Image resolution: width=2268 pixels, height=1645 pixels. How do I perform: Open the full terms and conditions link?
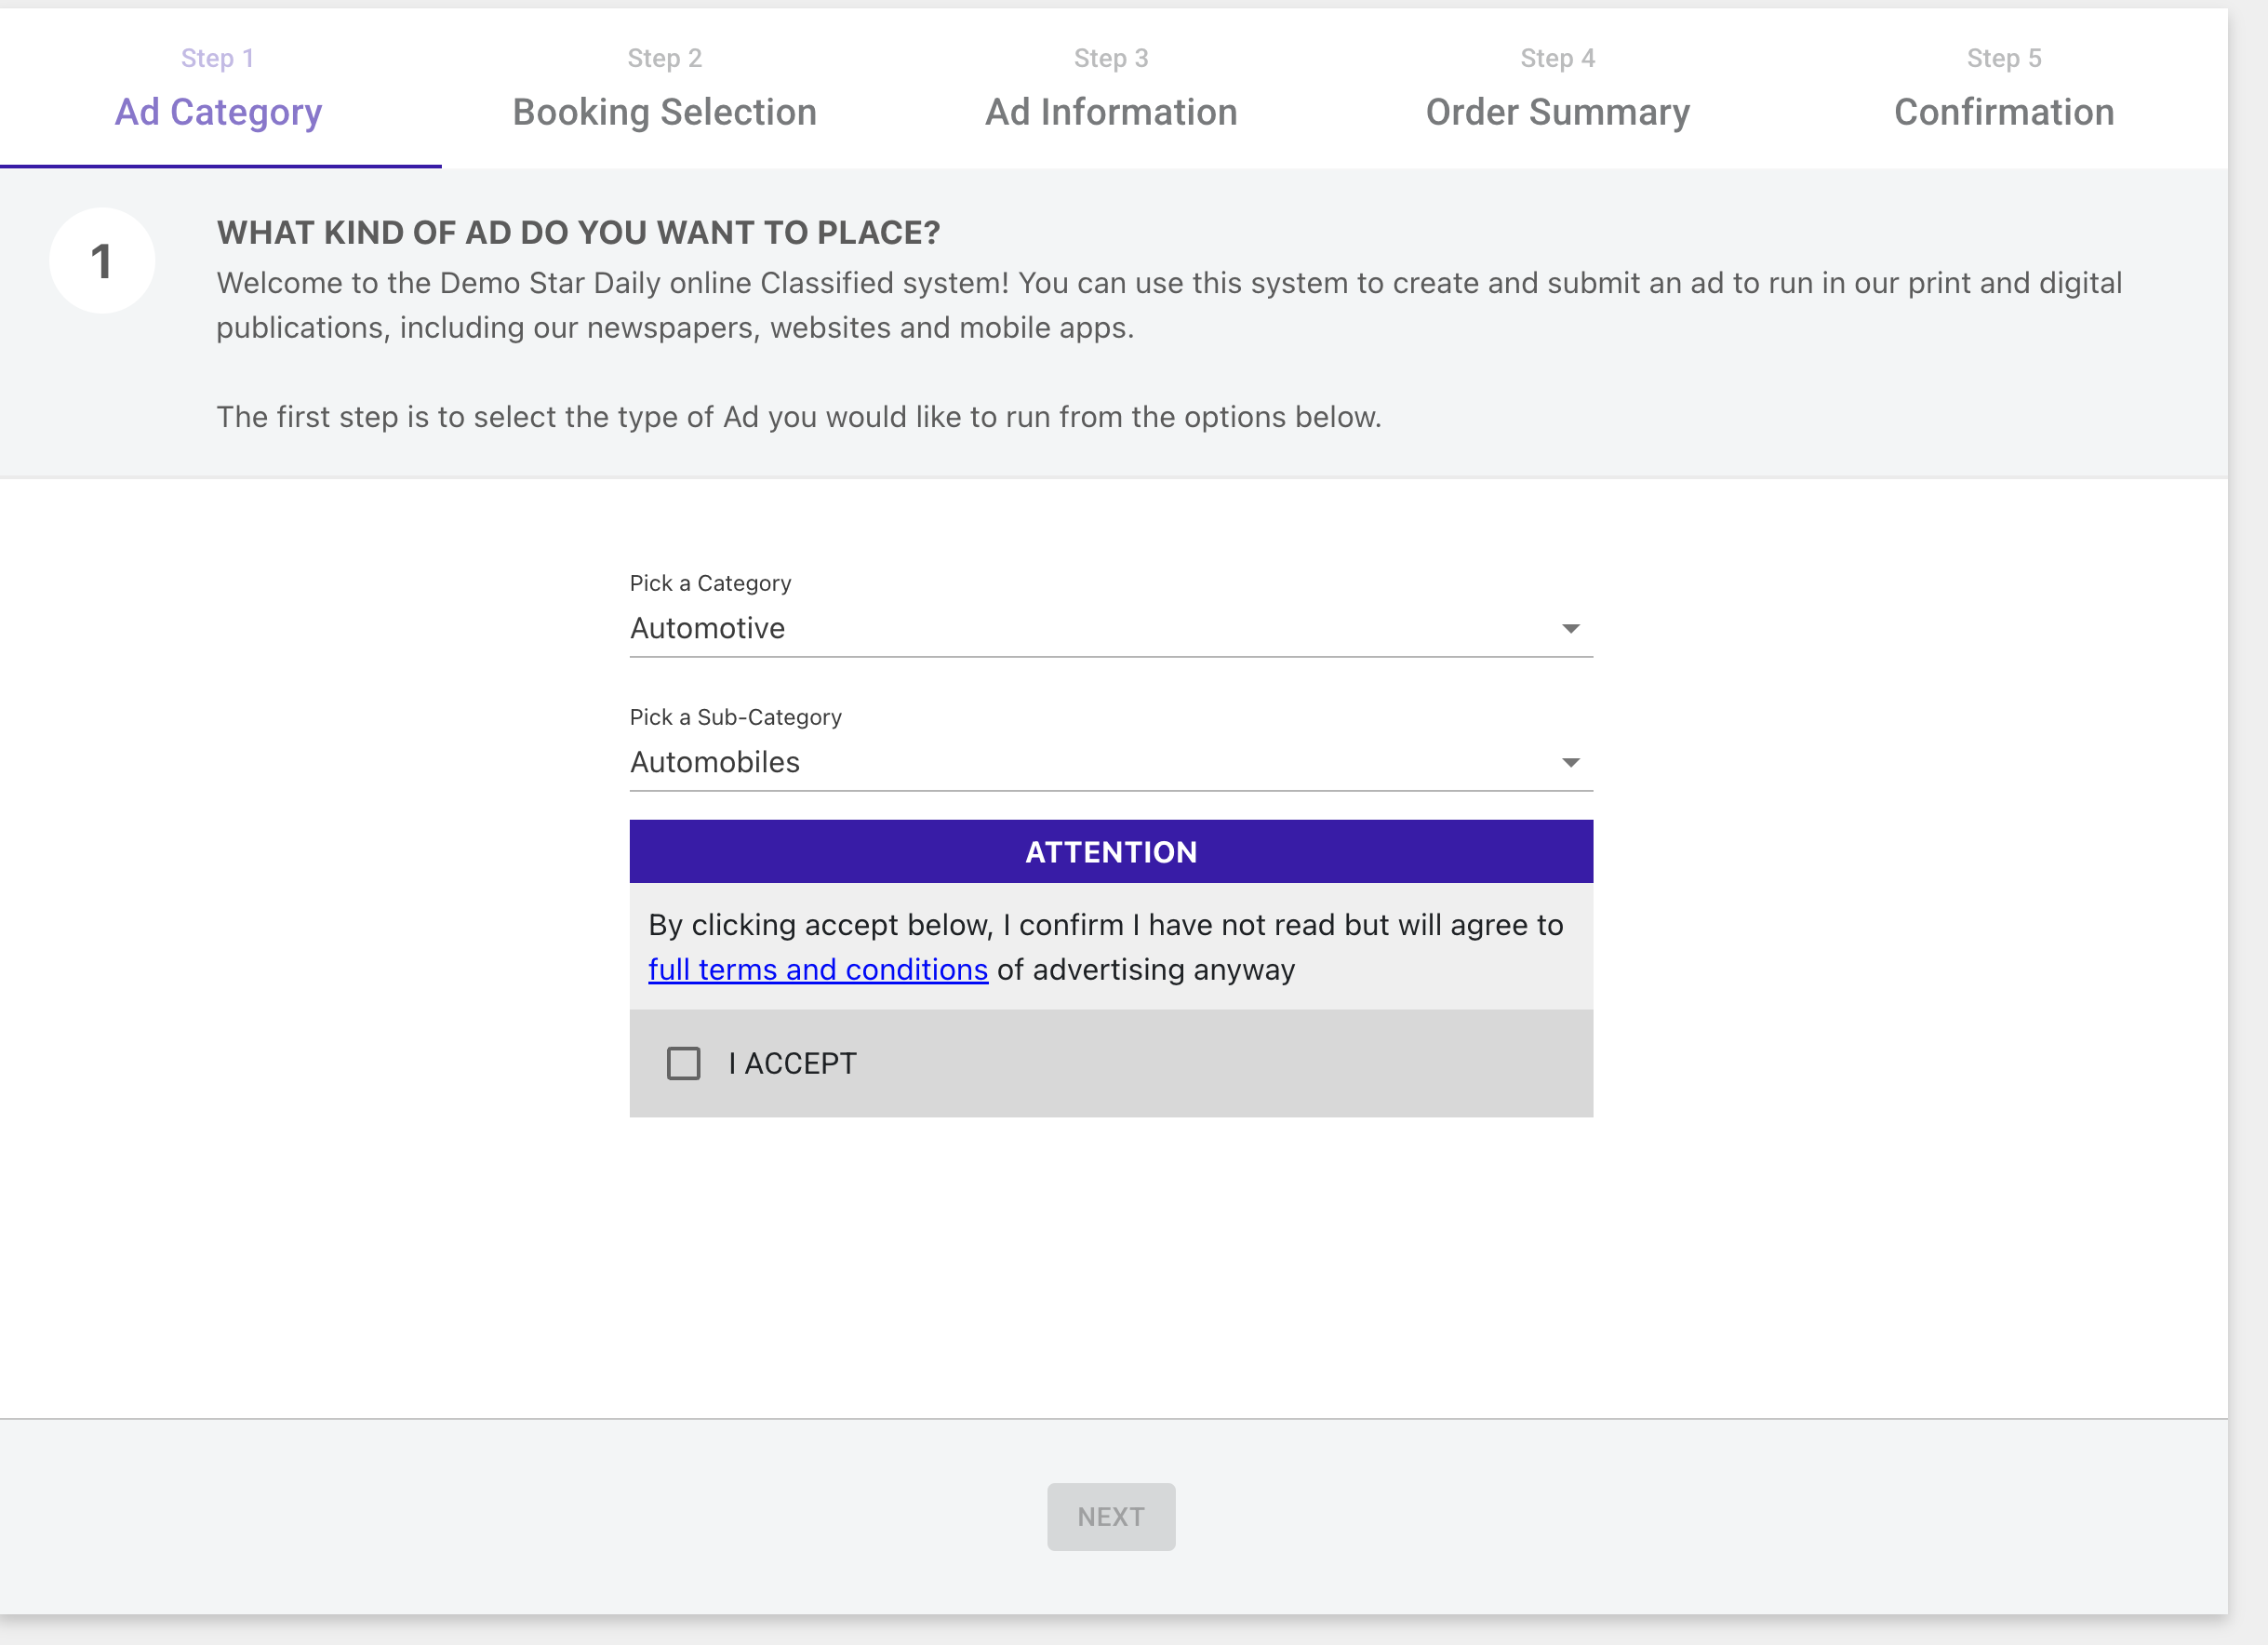[x=818, y=970]
